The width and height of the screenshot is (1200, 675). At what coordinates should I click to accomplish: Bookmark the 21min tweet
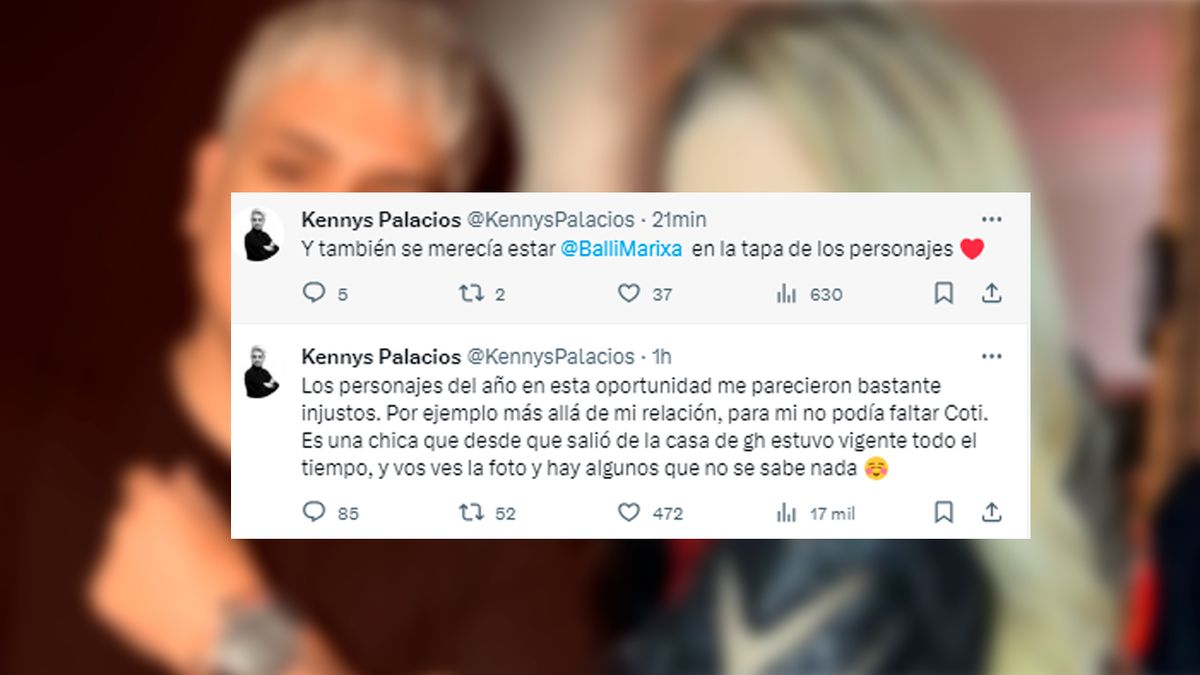[x=943, y=293]
